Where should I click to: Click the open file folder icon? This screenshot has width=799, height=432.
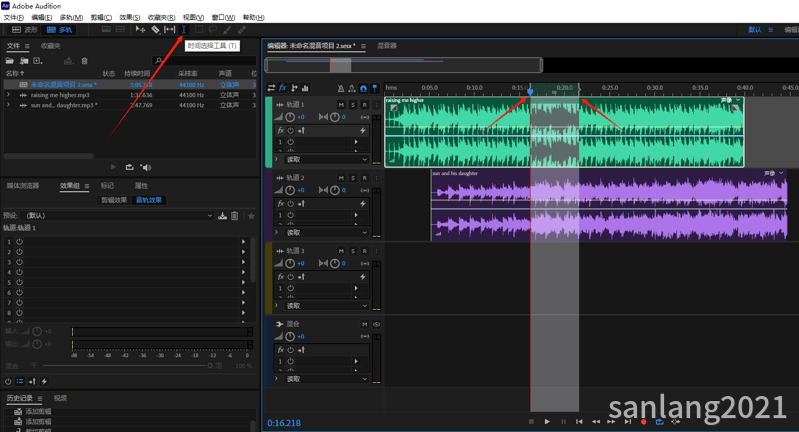click(x=10, y=61)
